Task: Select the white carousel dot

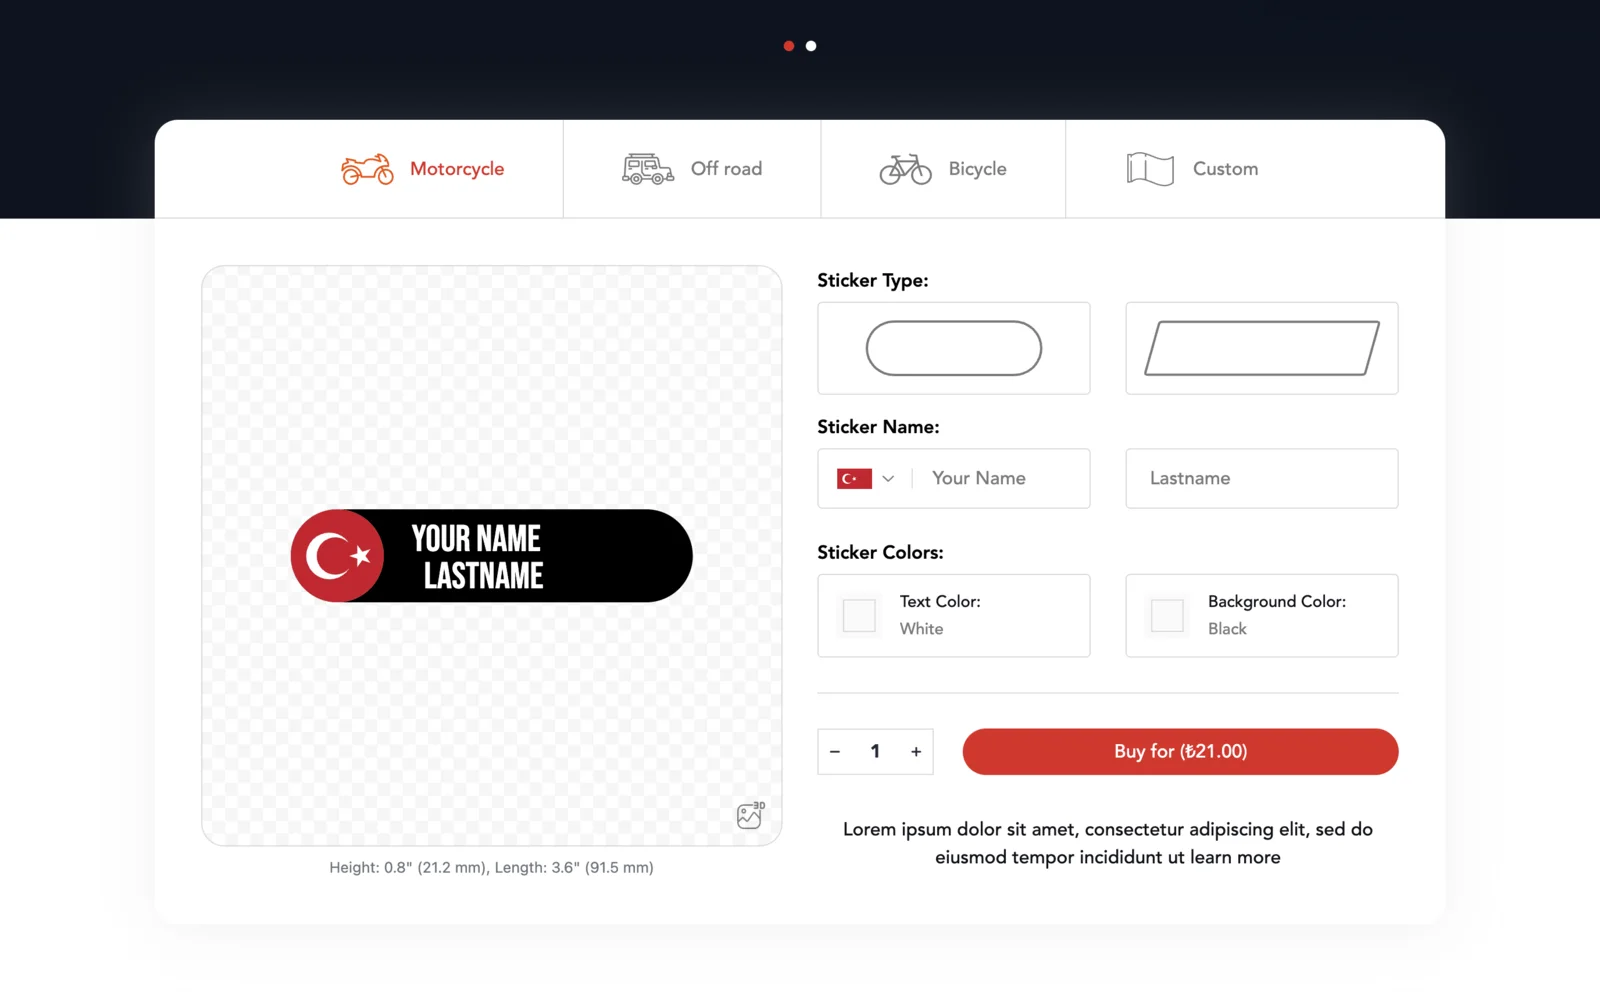Action: [x=811, y=46]
